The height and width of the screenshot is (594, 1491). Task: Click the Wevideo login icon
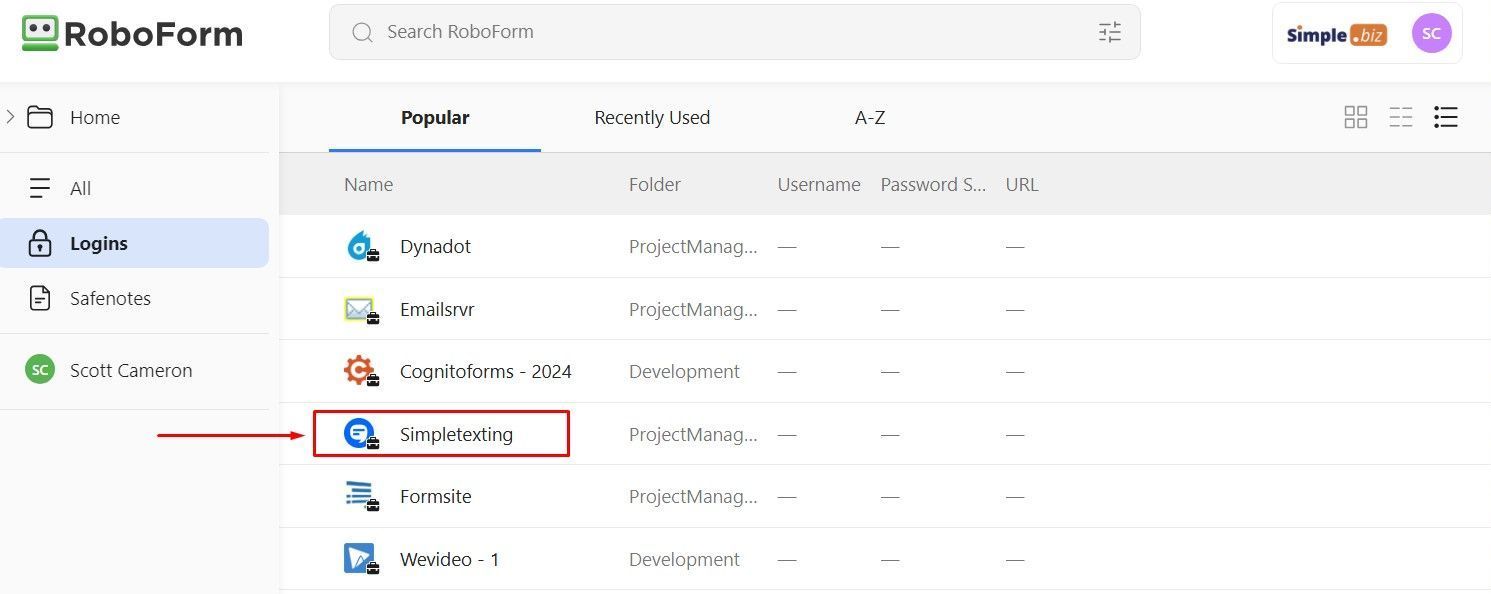click(x=360, y=559)
